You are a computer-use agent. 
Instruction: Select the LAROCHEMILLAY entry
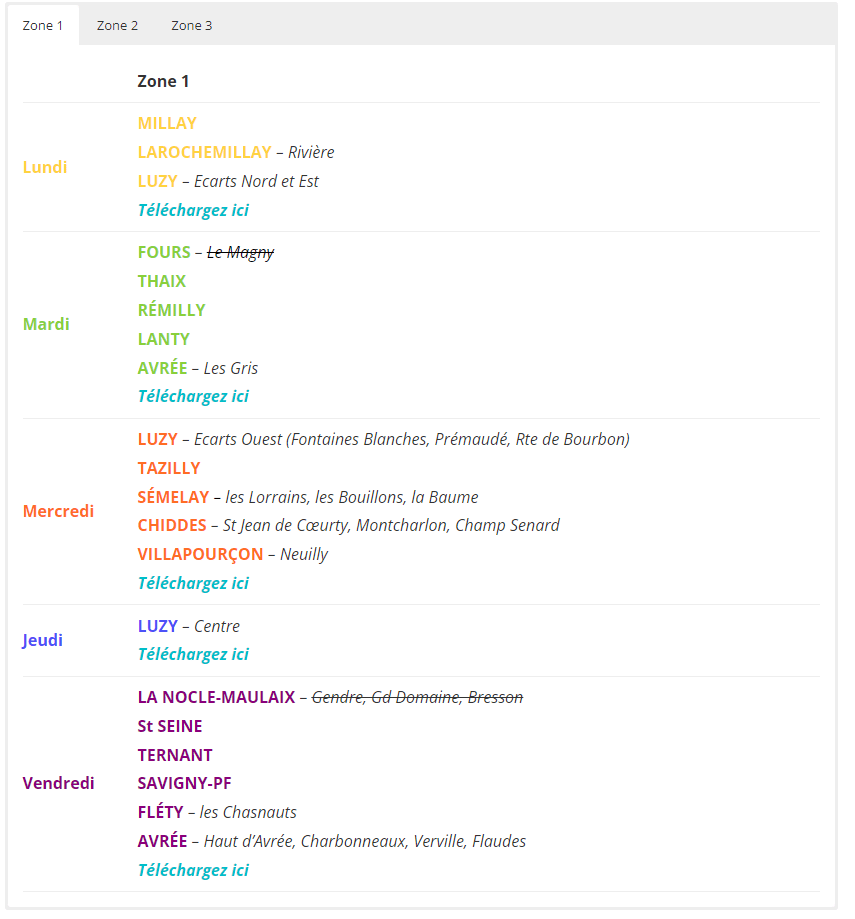coord(204,152)
